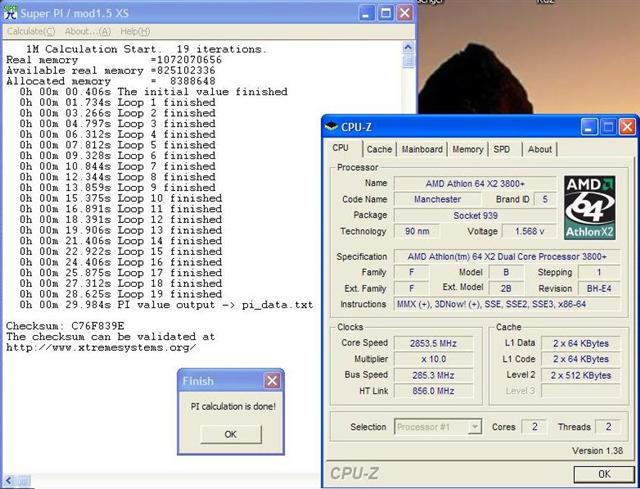Close the CPU-Z window
The height and width of the screenshot is (489, 640).
[x=627, y=127]
